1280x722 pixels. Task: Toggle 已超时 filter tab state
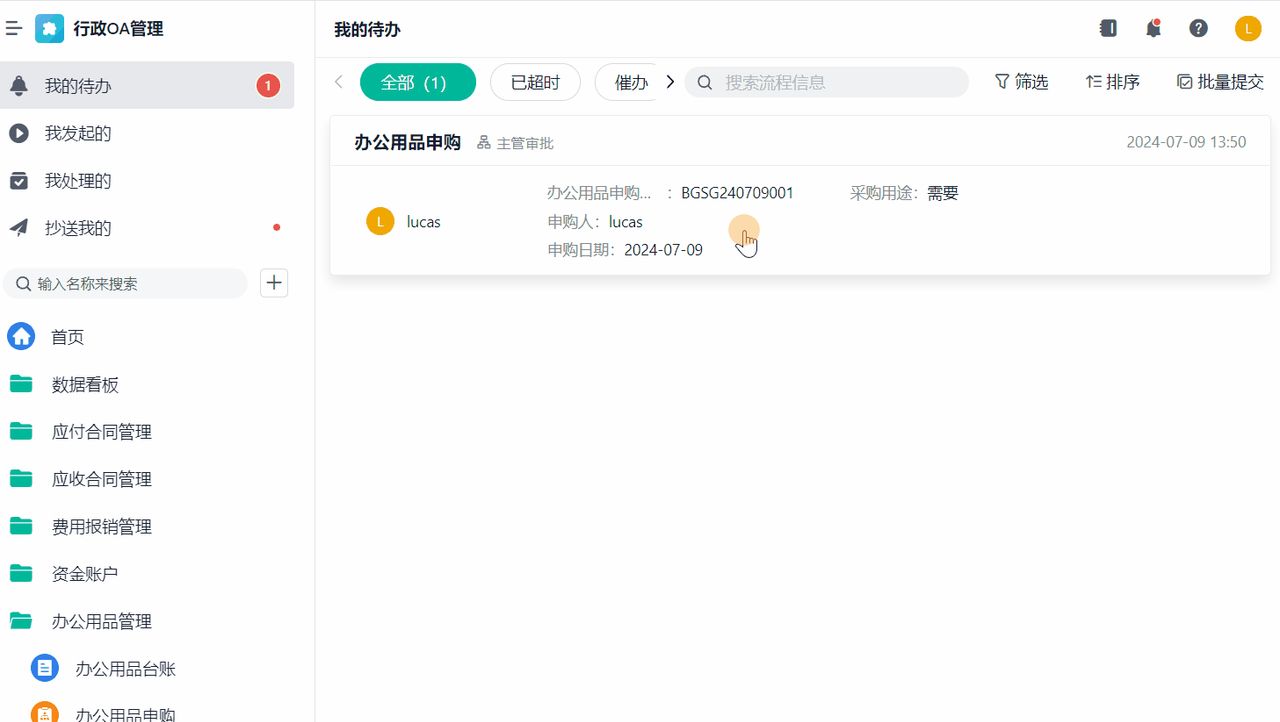point(535,82)
